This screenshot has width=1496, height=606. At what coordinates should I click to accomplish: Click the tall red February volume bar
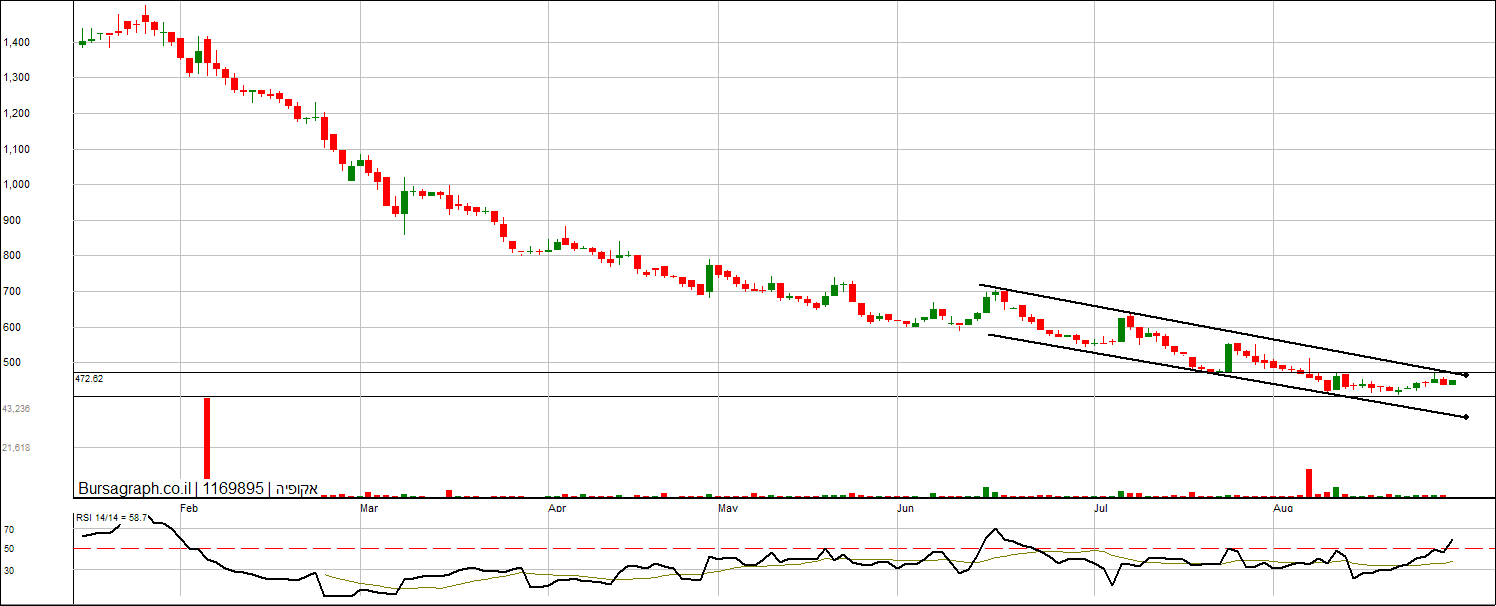click(x=207, y=440)
